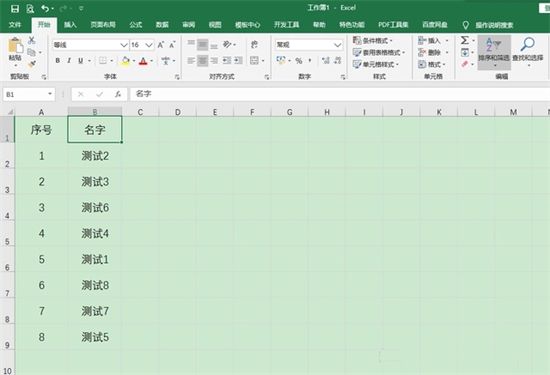
Task: Toggle center horizontal alignment
Action: (202, 61)
